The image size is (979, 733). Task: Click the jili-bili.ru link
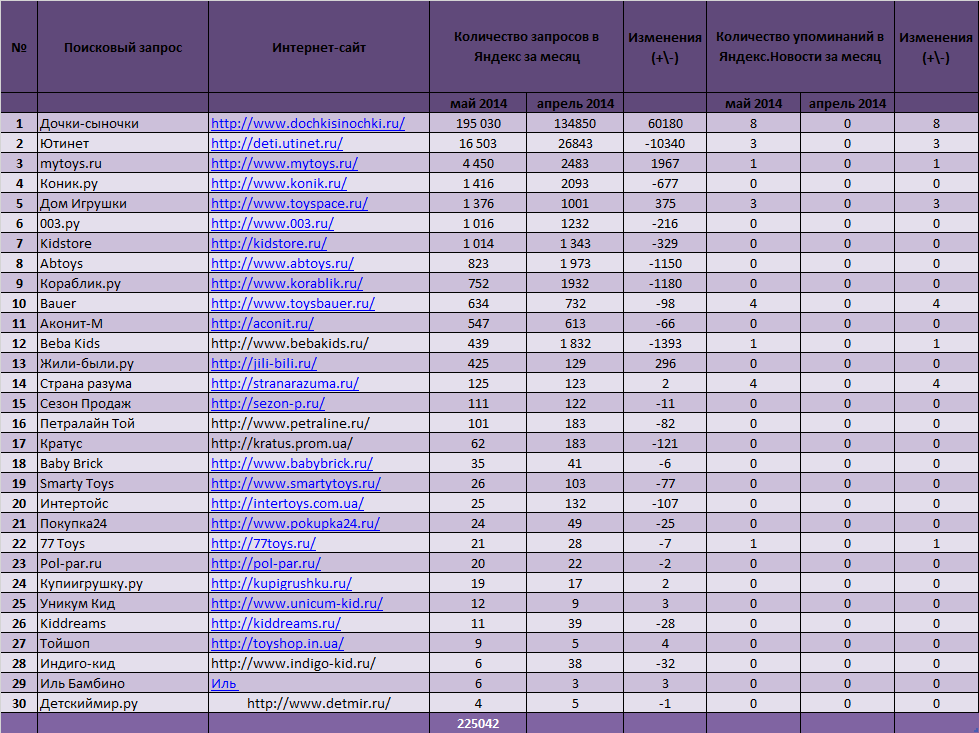tap(263, 363)
